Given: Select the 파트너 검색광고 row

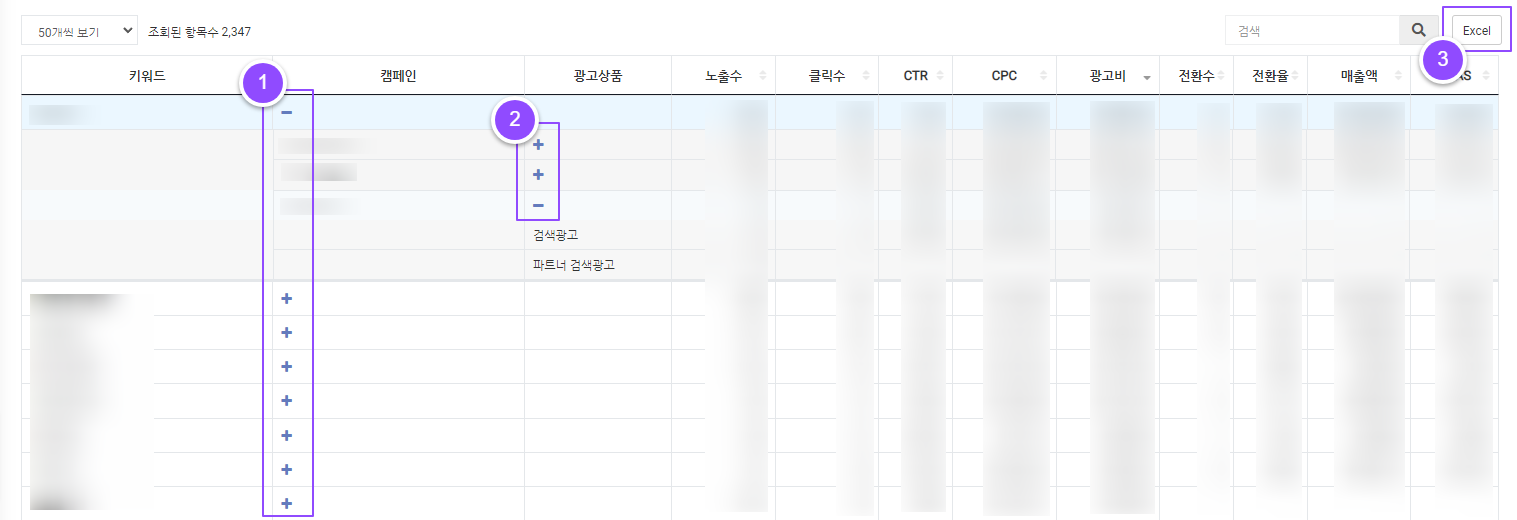Looking at the screenshot, I should point(572,265).
